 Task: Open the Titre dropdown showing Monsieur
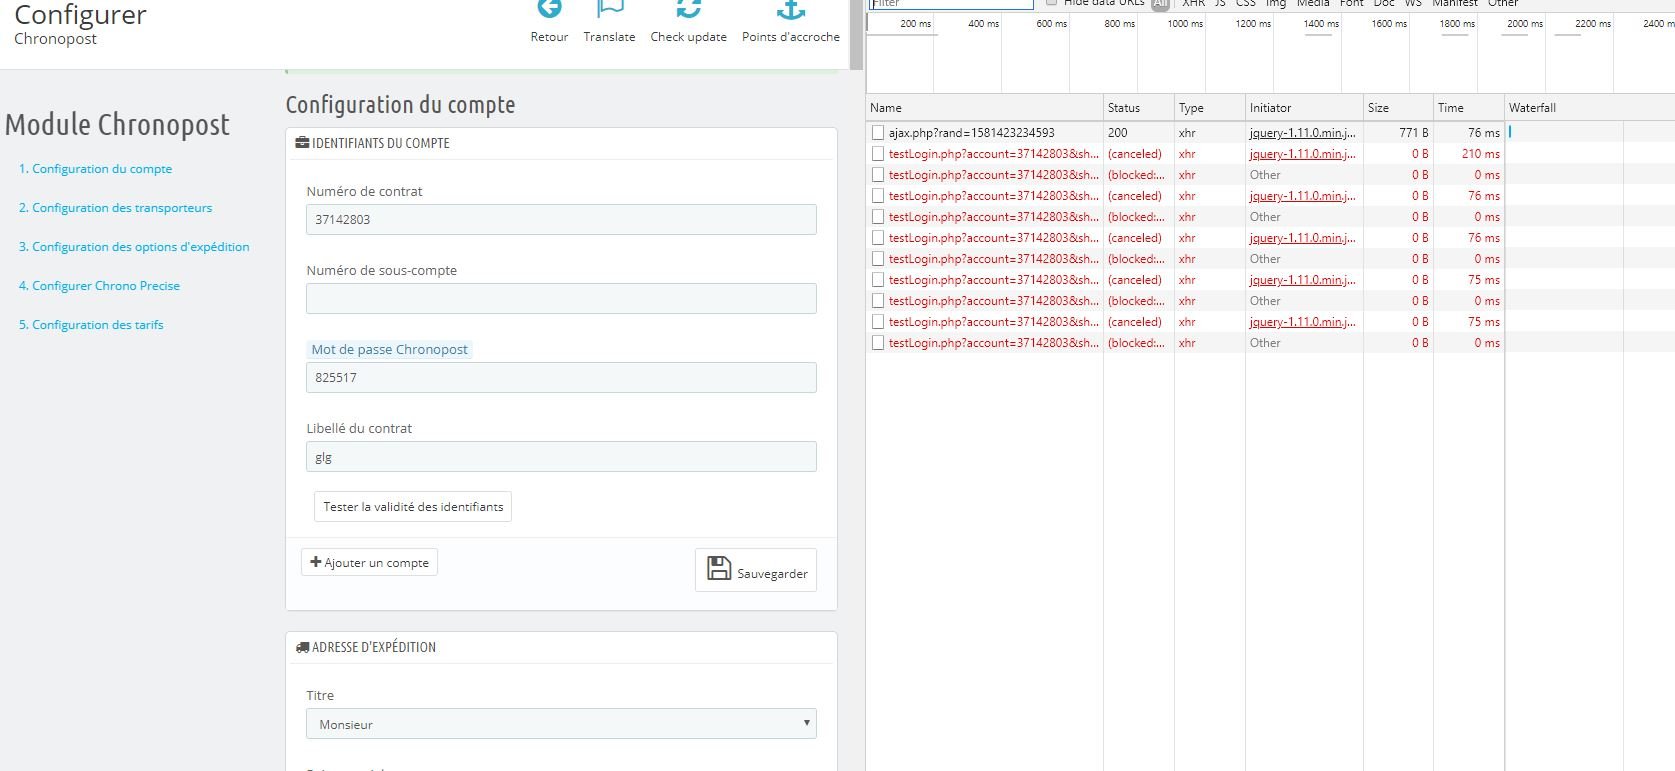(x=561, y=724)
